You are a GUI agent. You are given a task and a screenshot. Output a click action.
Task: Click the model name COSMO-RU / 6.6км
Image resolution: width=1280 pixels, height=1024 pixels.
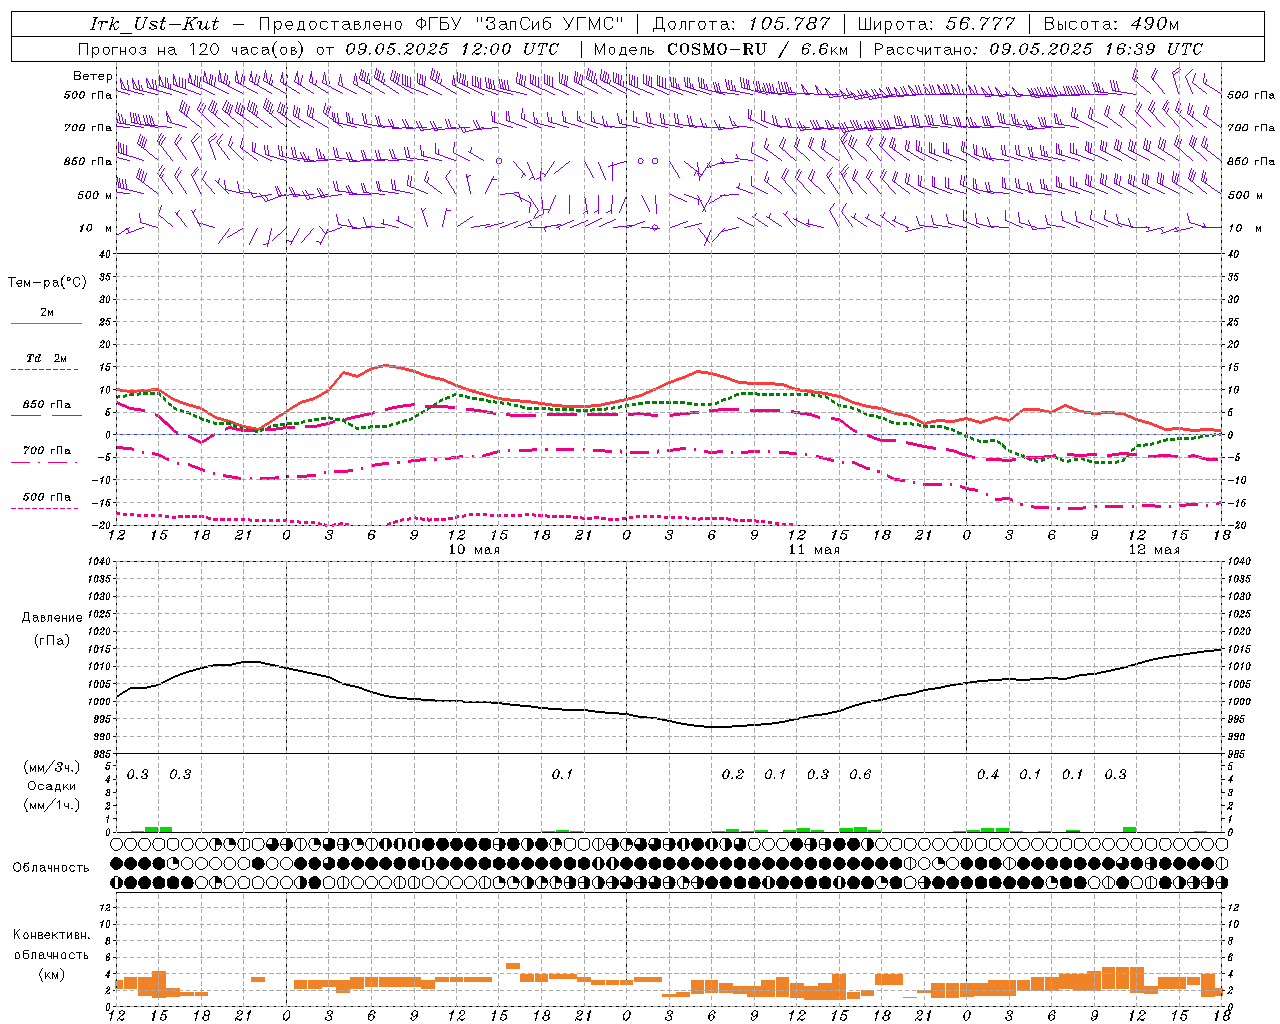(758, 48)
